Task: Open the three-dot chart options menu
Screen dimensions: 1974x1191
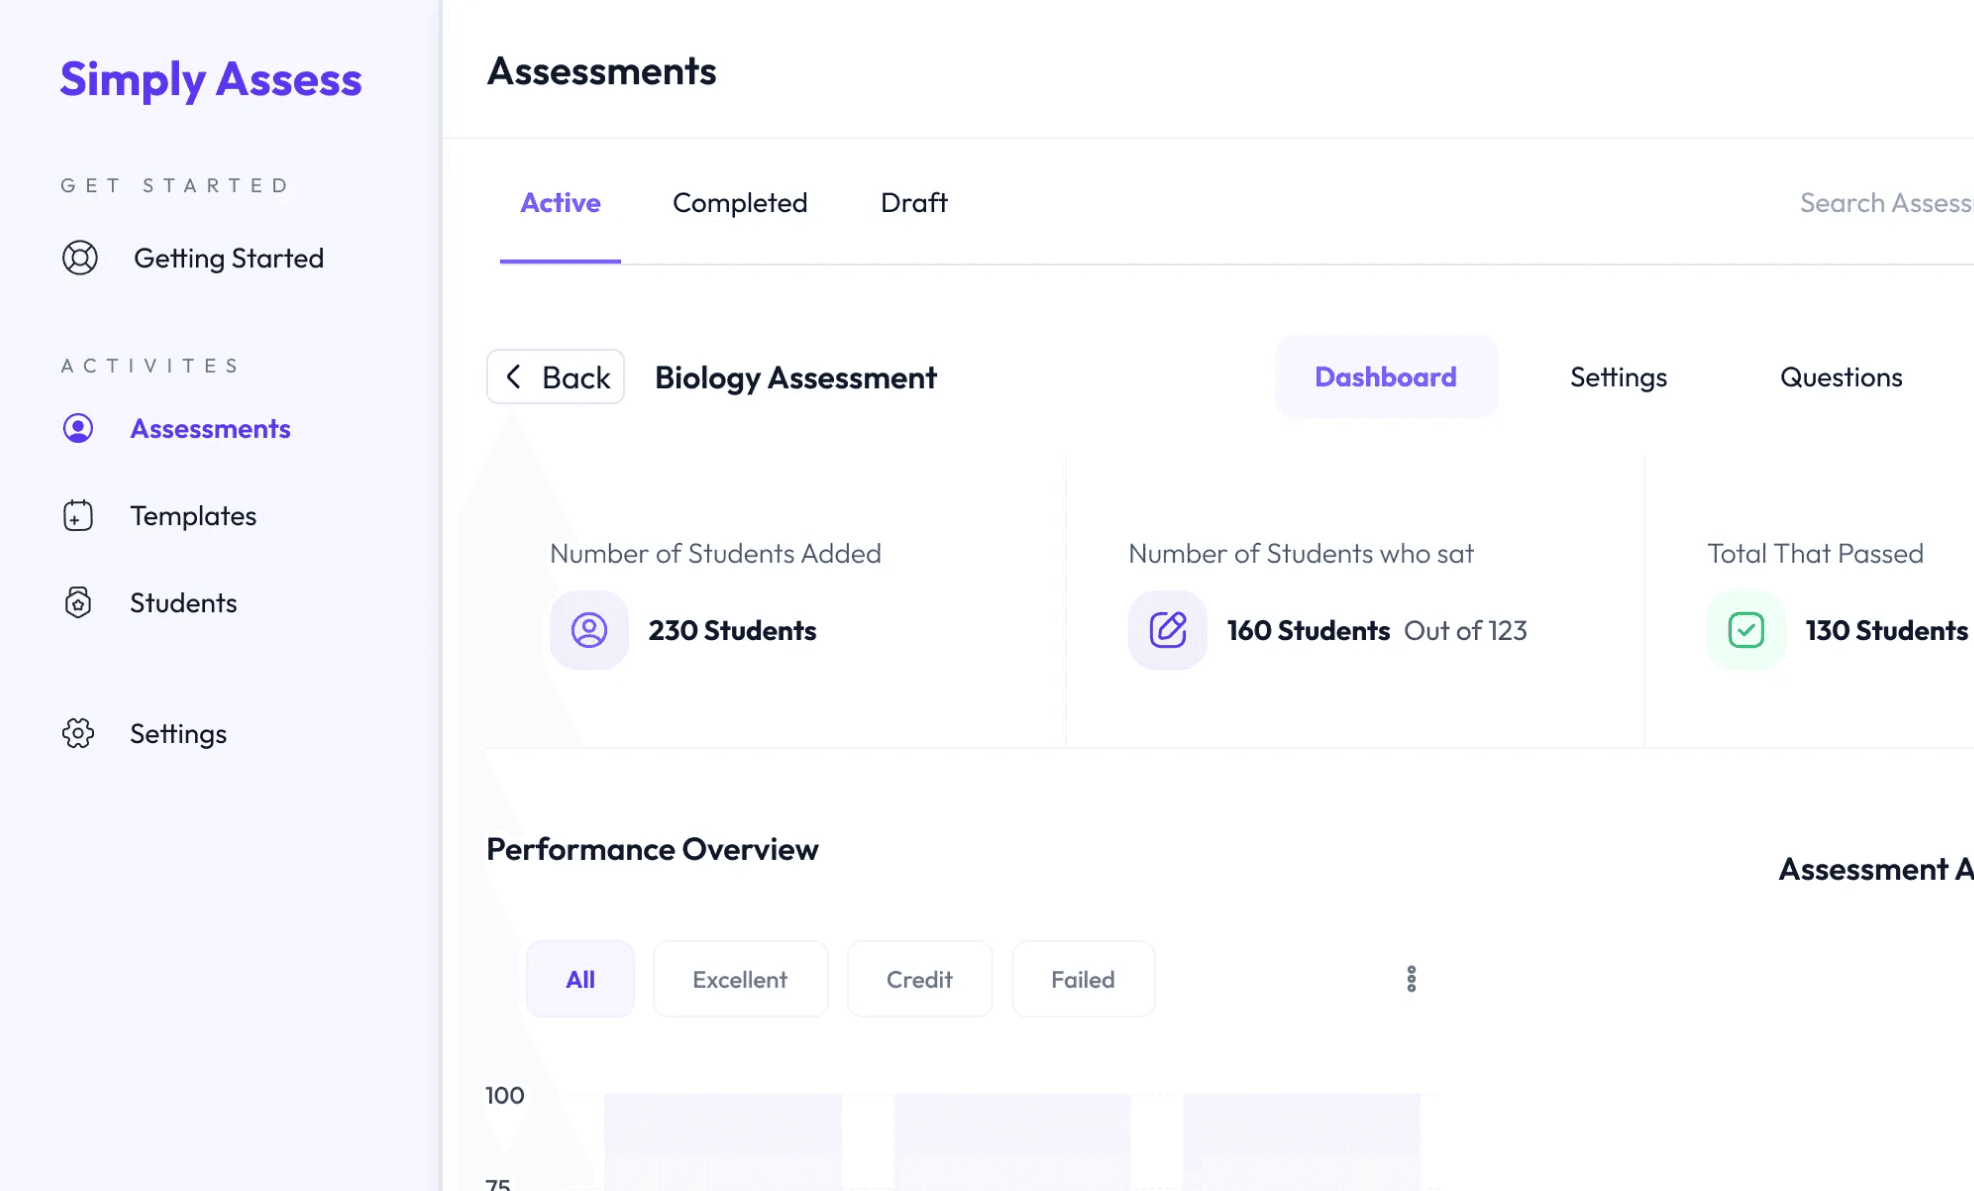Action: [x=1411, y=979]
